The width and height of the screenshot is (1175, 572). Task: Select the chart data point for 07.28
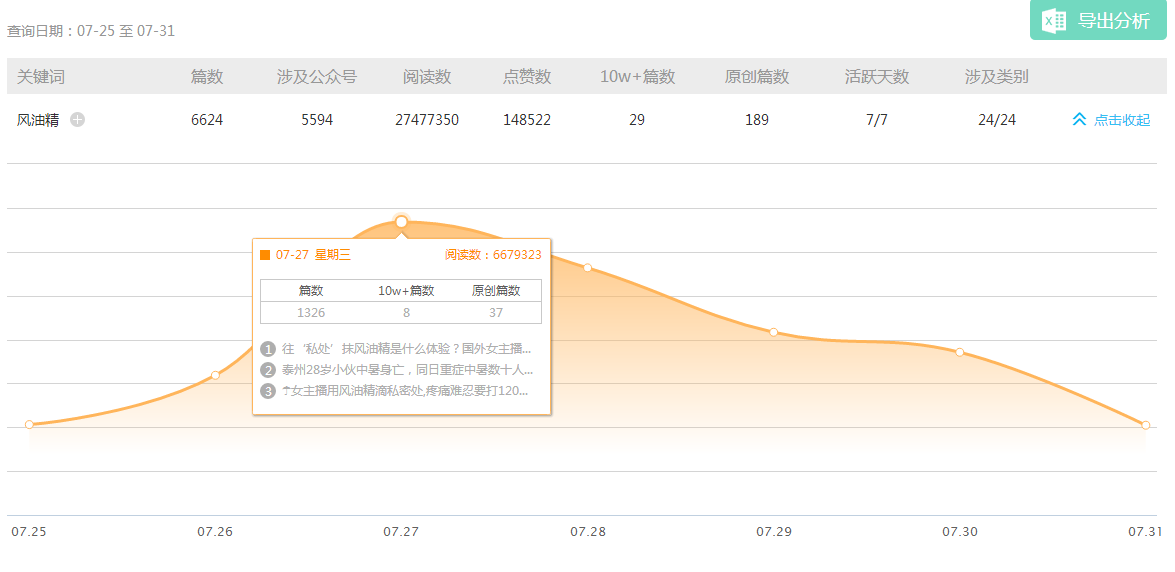pos(588,267)
